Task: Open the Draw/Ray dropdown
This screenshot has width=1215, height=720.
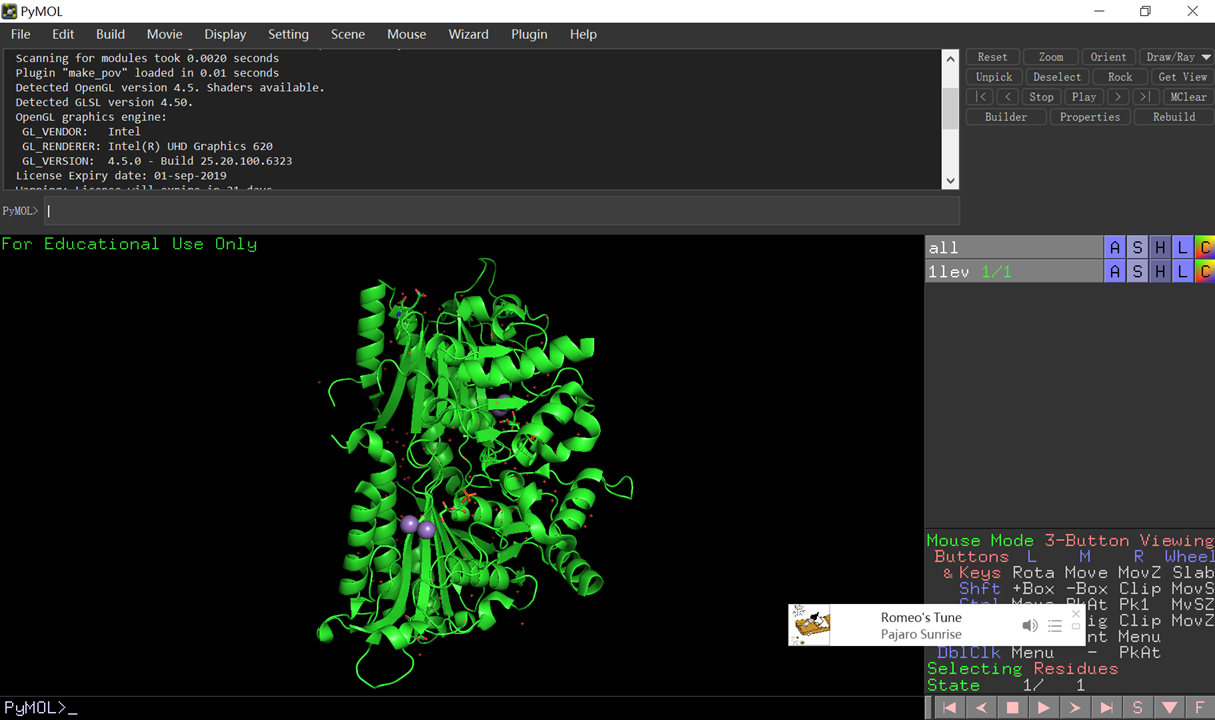Action: tap(1177, 57)
